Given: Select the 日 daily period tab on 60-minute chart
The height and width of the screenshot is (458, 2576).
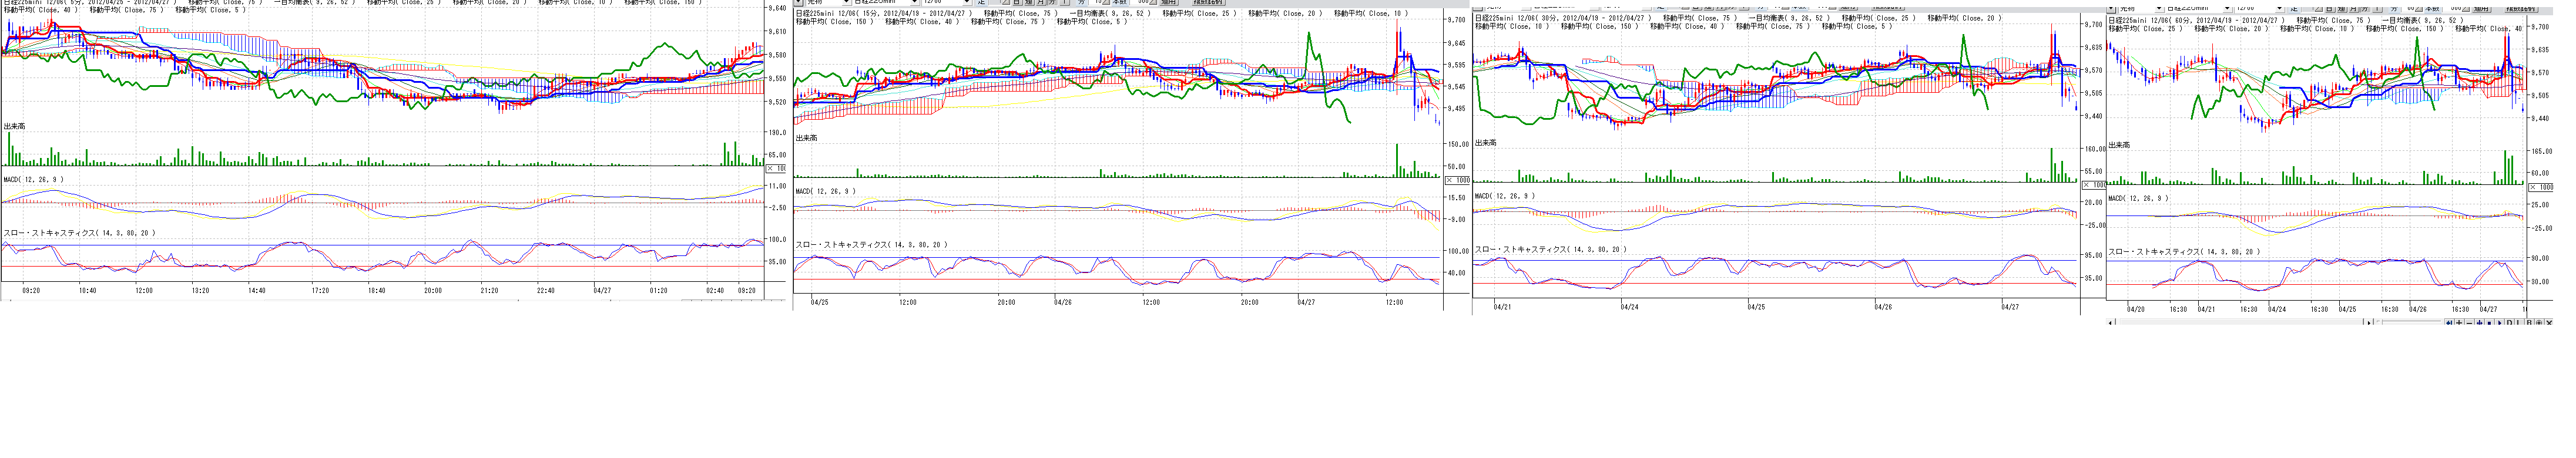Looking at the screenshot, I should click(2330, 9).
